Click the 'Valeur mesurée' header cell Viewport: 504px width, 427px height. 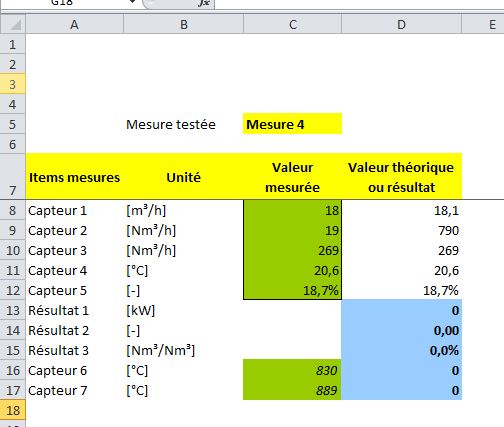(292, 177)
